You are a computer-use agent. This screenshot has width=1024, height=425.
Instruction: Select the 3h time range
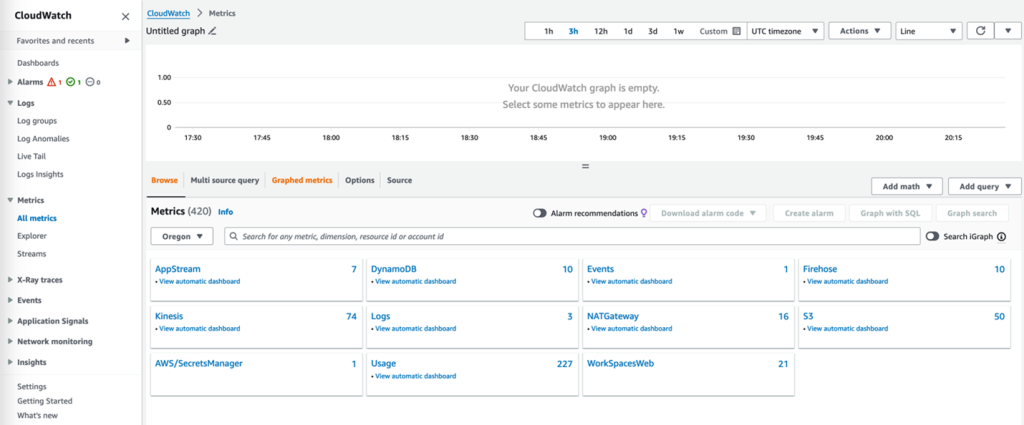[573, 31]
